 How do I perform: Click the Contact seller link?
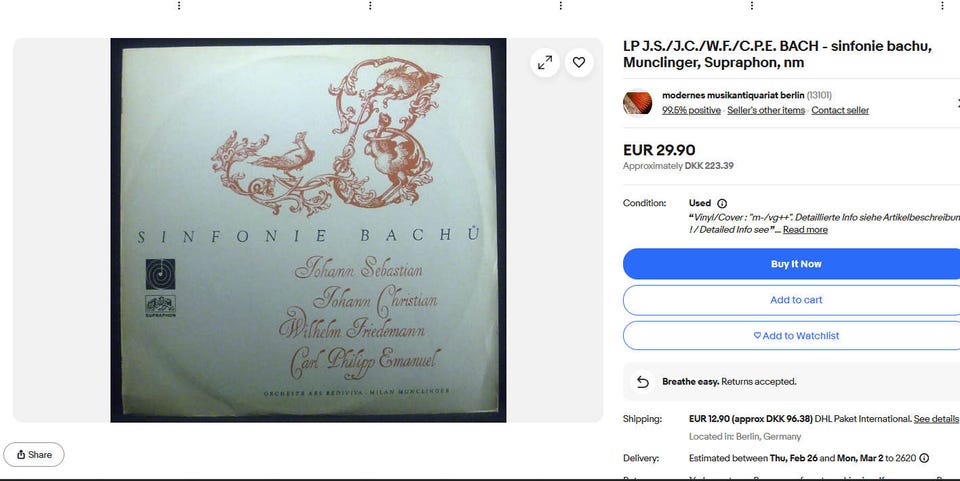coord(840,111)
